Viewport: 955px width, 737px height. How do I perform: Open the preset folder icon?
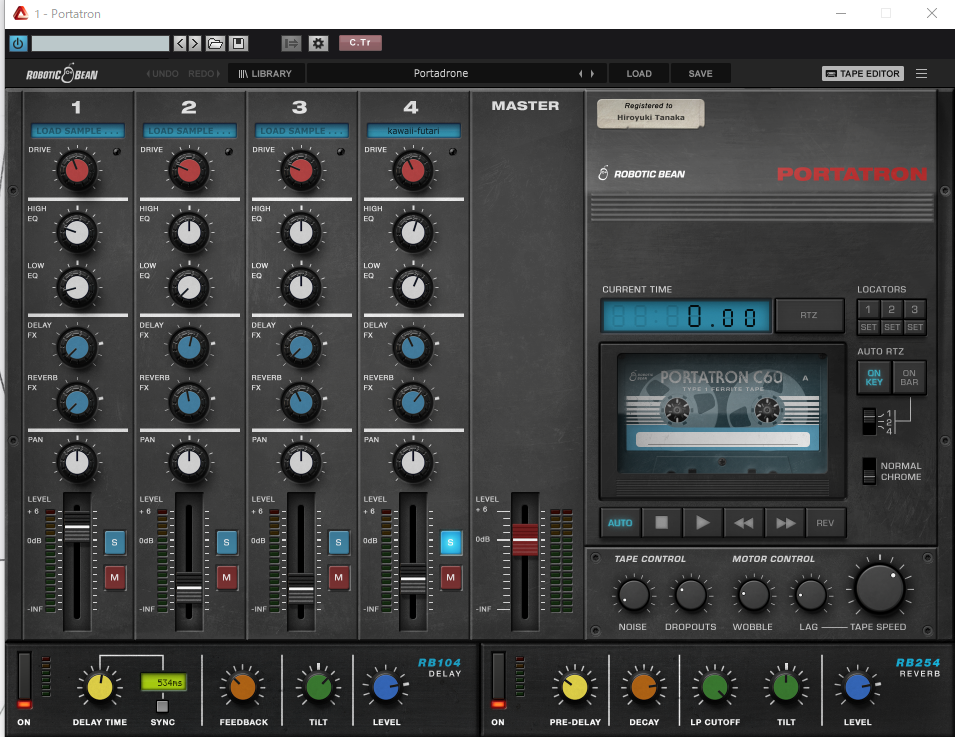215,43
